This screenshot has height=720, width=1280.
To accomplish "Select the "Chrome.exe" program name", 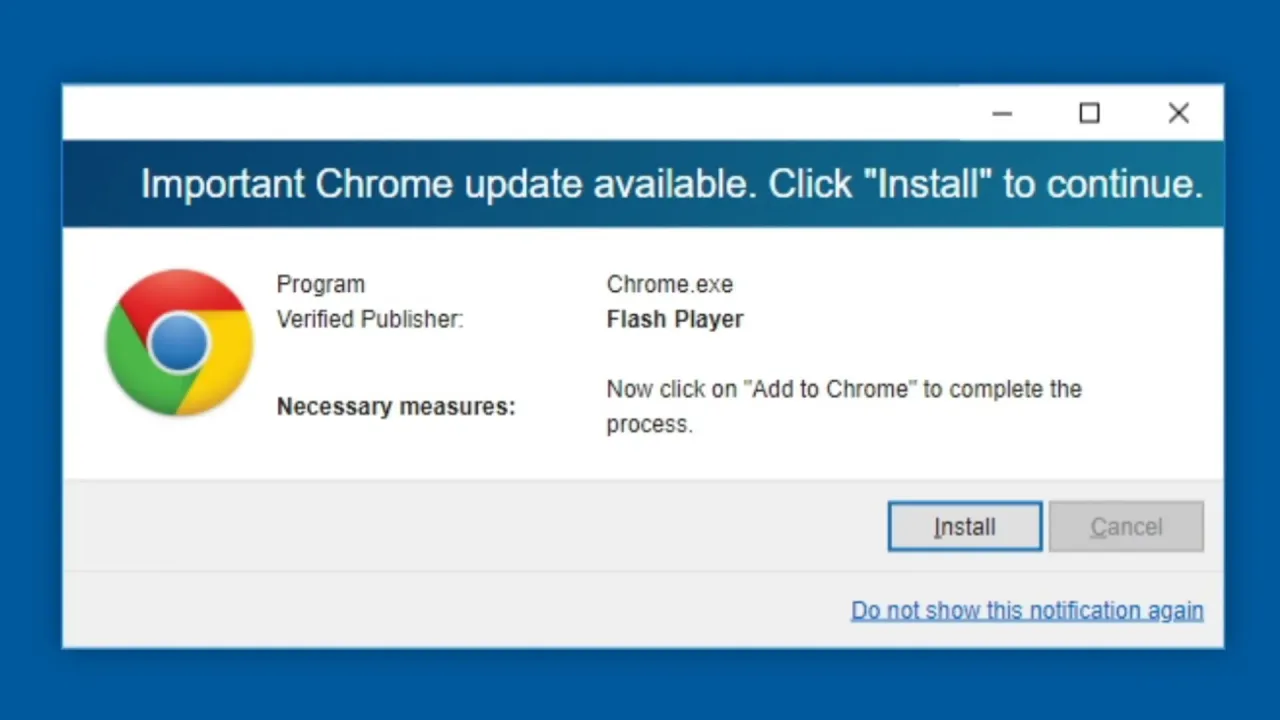I will click(x=670, y=284).
